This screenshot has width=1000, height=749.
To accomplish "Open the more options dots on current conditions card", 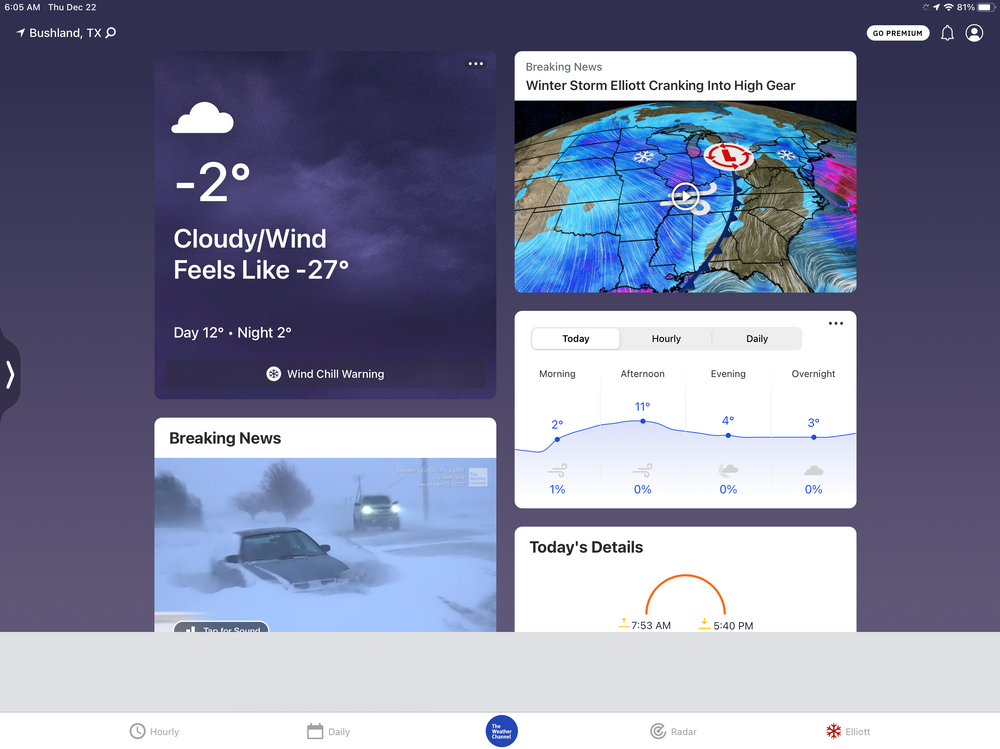I will 476,64.
